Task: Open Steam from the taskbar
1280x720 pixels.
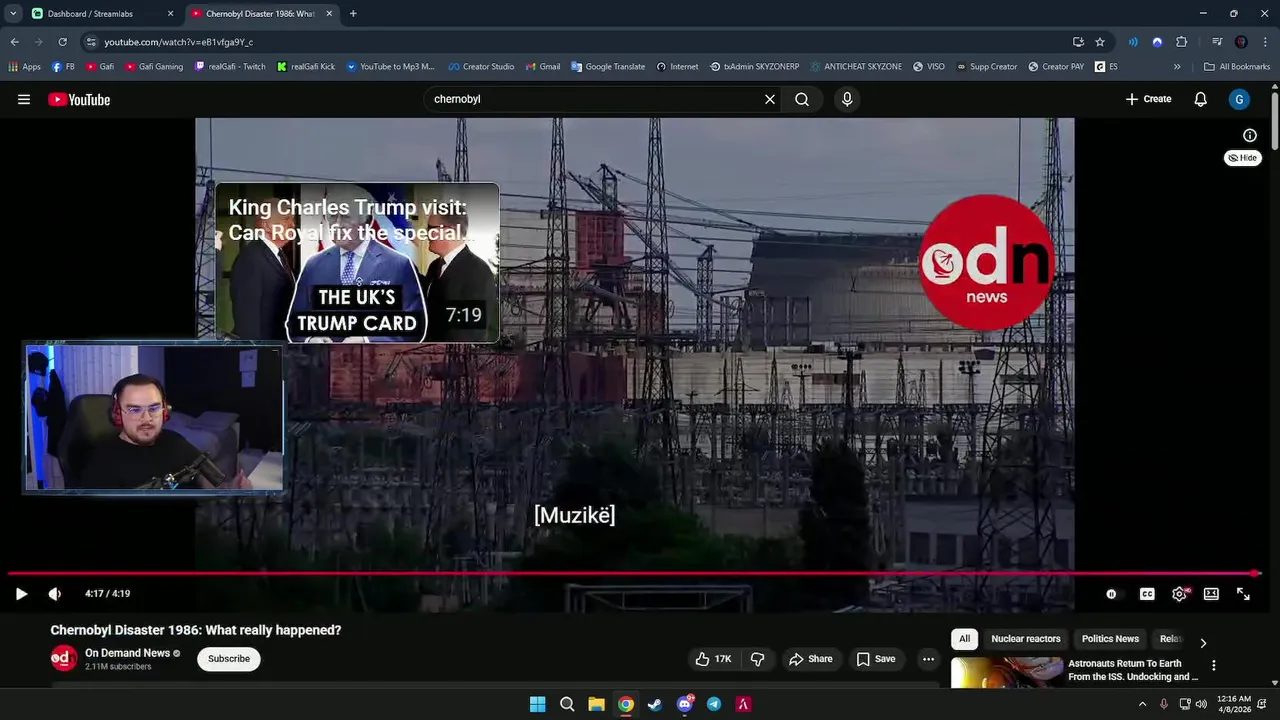Action: click(655, 704)
